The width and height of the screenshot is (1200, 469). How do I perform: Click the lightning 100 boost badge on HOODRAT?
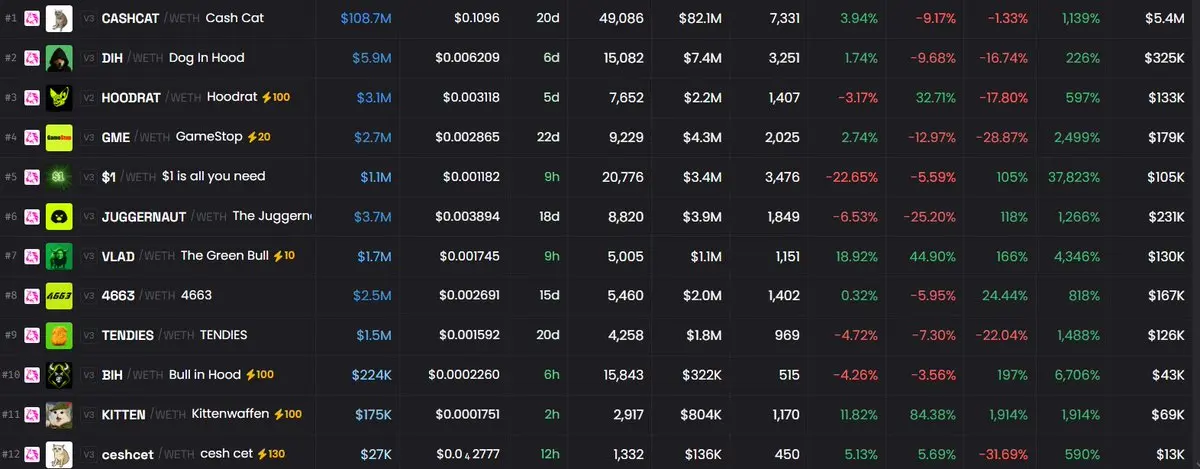click(x=275, y=97)
